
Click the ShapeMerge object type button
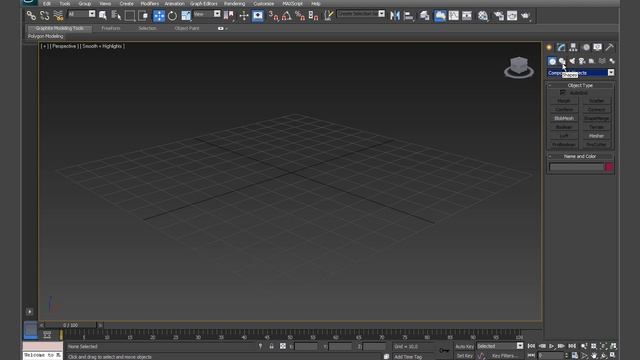point(596,118)
